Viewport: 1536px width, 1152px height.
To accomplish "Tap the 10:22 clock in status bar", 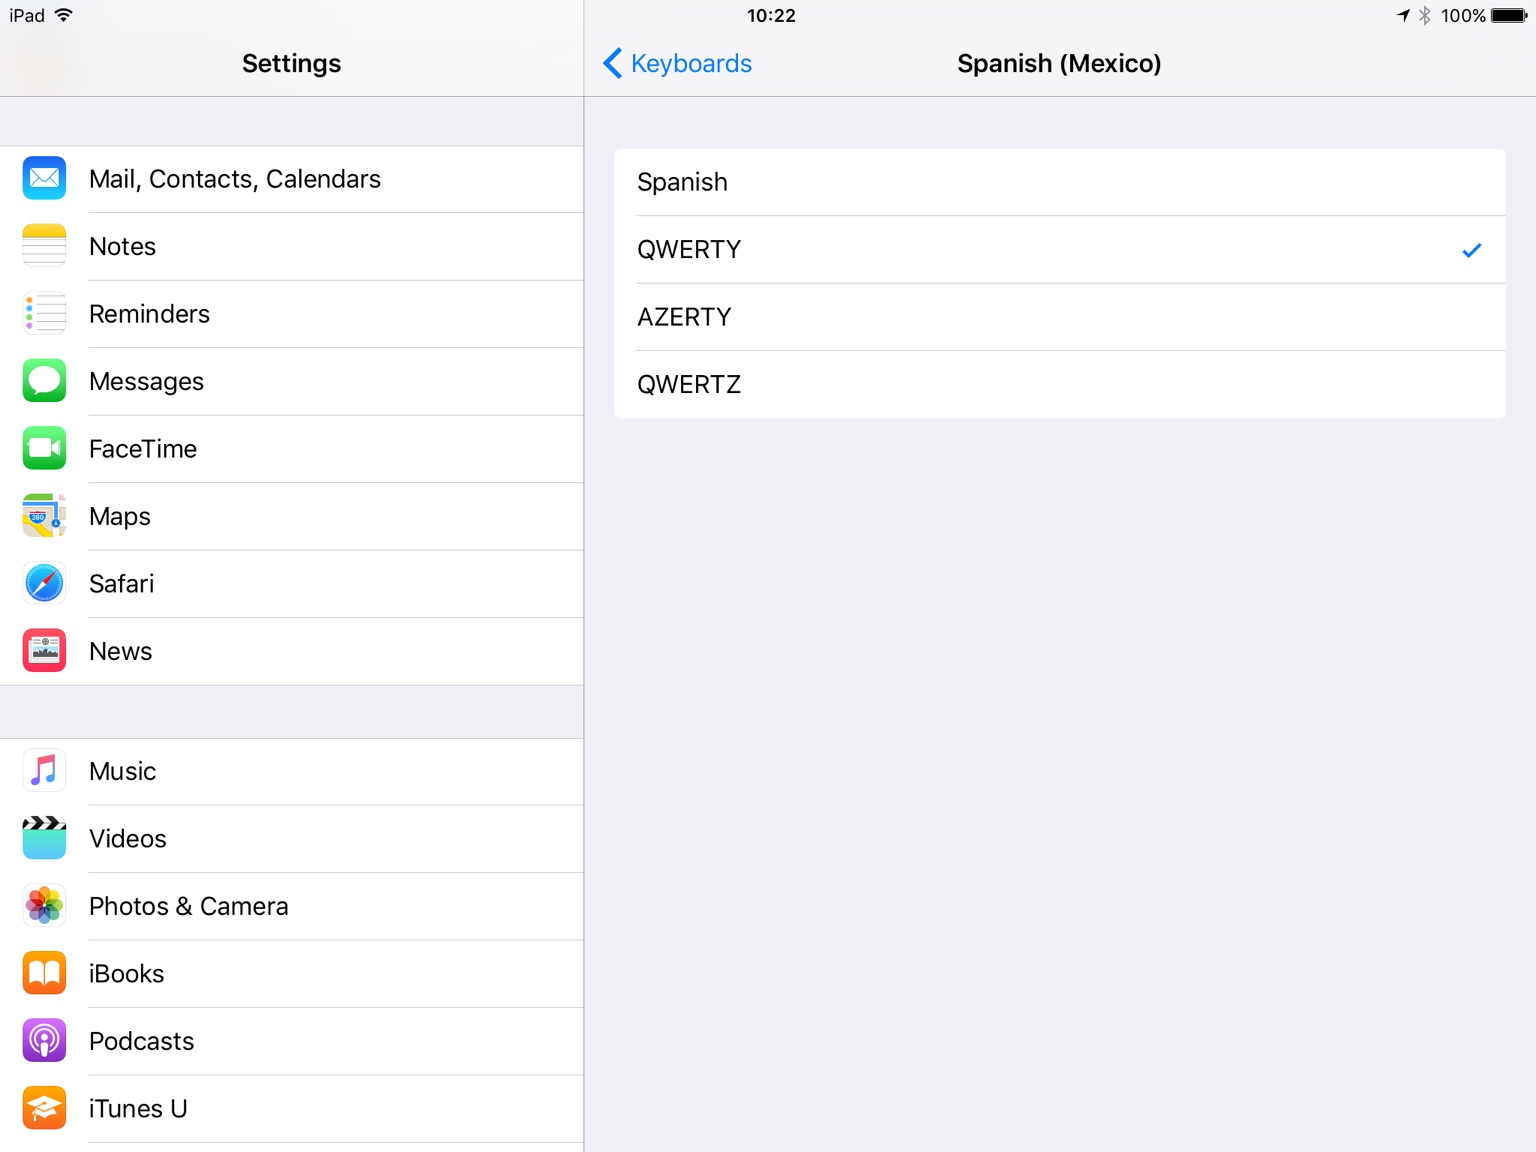I will pyautogui.click(x=771, y=16).
